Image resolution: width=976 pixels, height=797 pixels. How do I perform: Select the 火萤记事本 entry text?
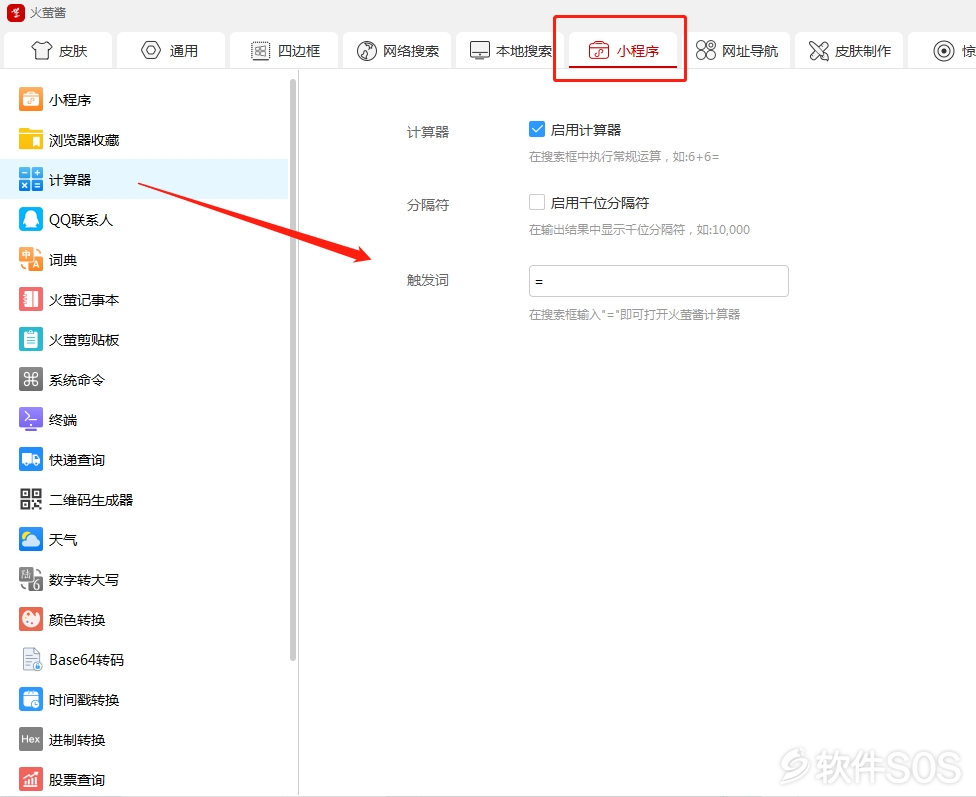click(84, 300)
